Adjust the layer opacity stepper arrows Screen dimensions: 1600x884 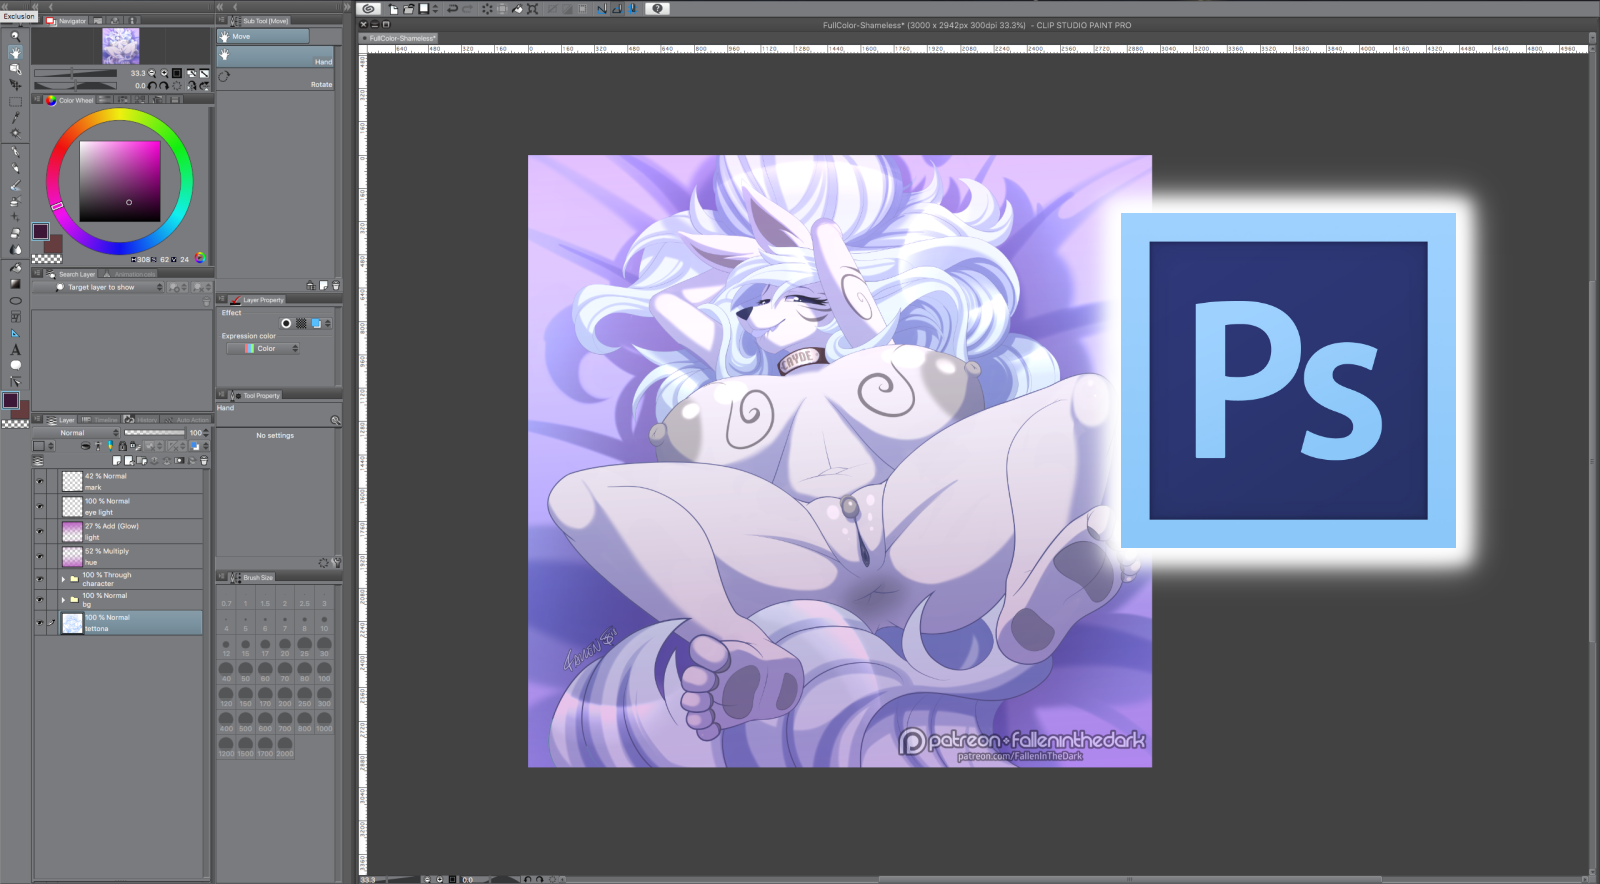pyautogui.click(x=206, y=433)
